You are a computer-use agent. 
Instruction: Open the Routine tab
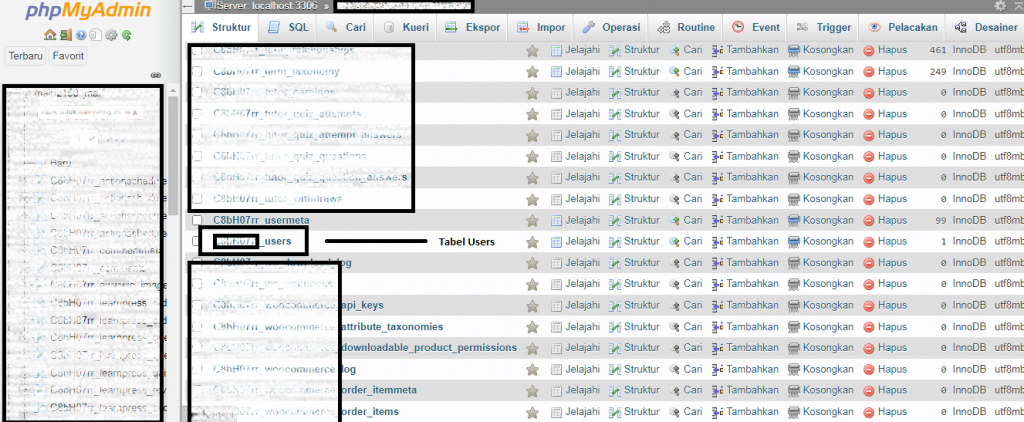[686, 28]
